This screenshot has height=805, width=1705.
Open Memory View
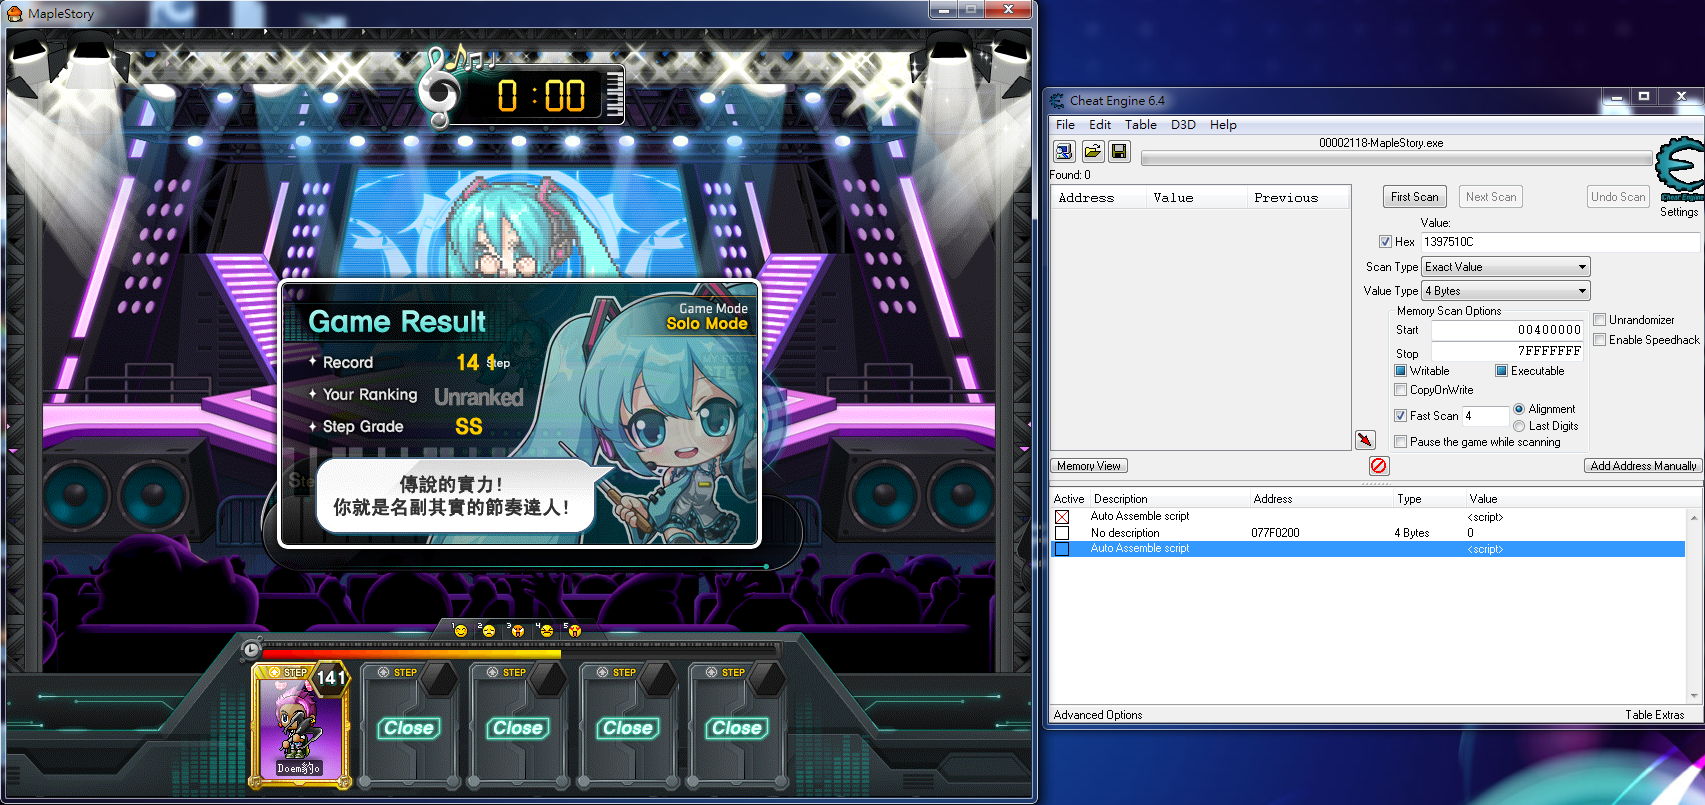tap(1089, 466)
